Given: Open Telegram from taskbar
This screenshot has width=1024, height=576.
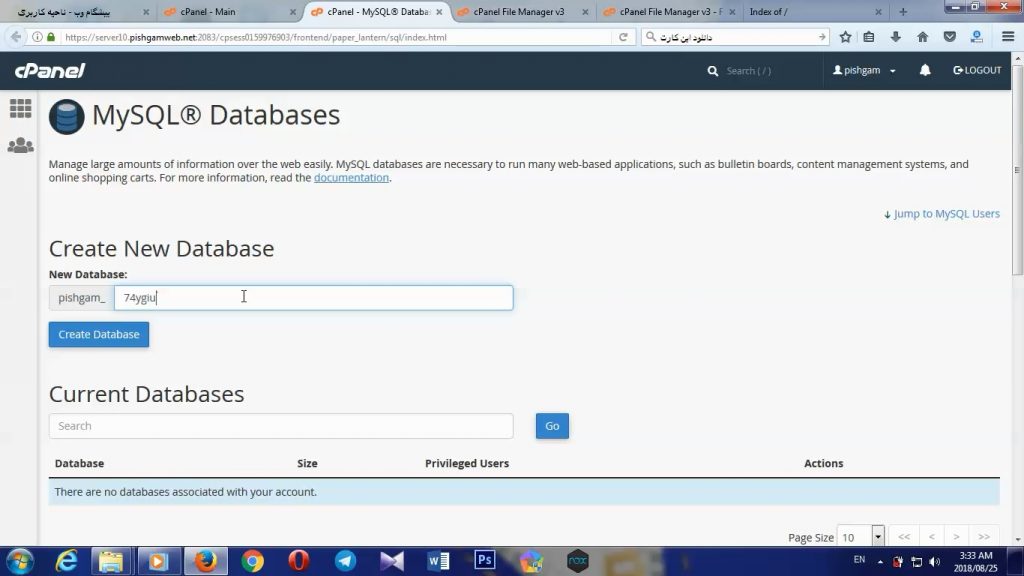Looking at the screenshot, I should [345, 561].
